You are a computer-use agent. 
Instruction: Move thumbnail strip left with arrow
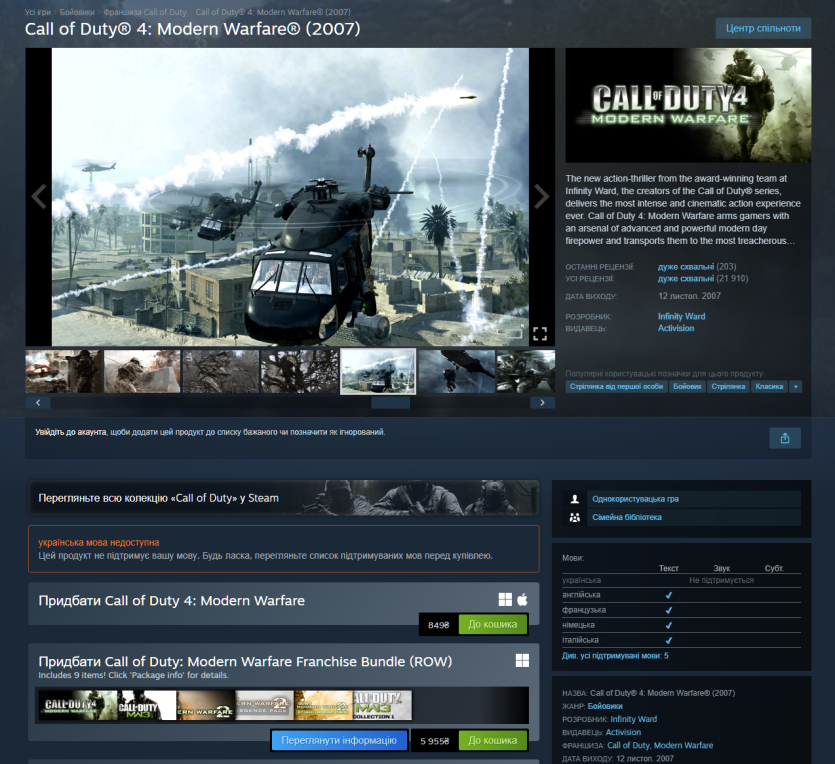(38, 402)
